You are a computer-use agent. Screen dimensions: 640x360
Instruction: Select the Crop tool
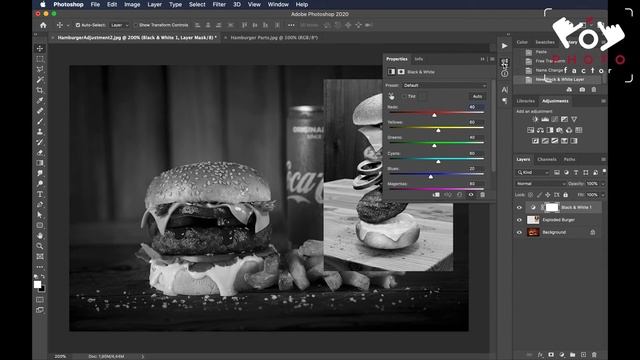tap(40, 90)
